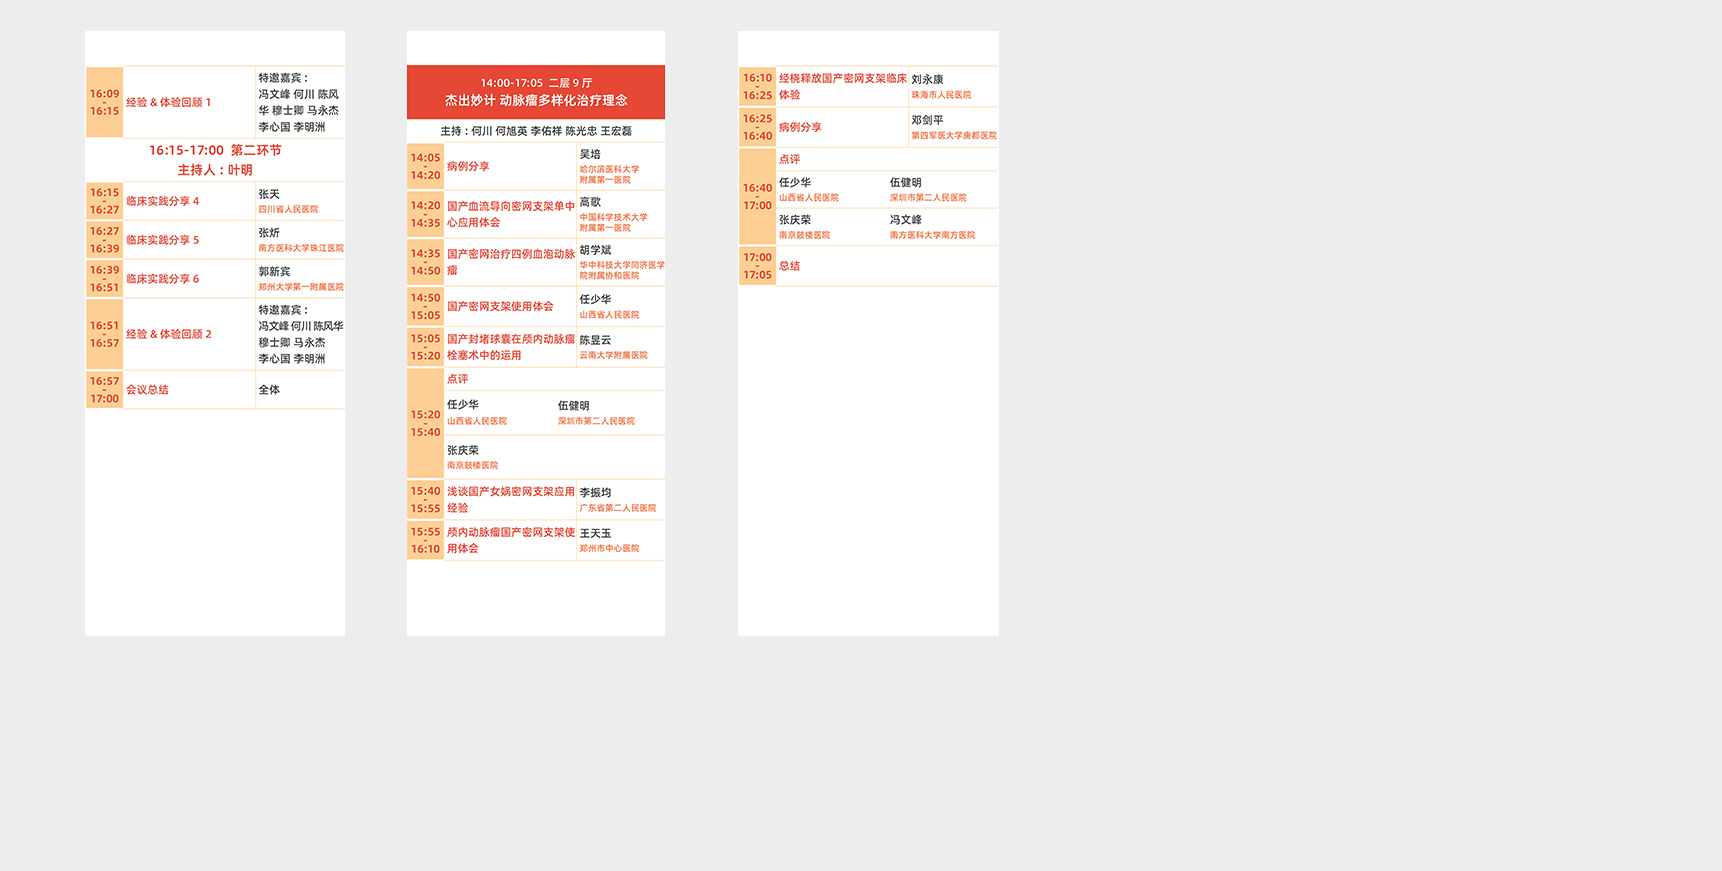The height and width of the screenshot is (871, 1722).
Task: Select the "16:15-17:00 第二环节" section heading
Action: [x=215, y=150]
